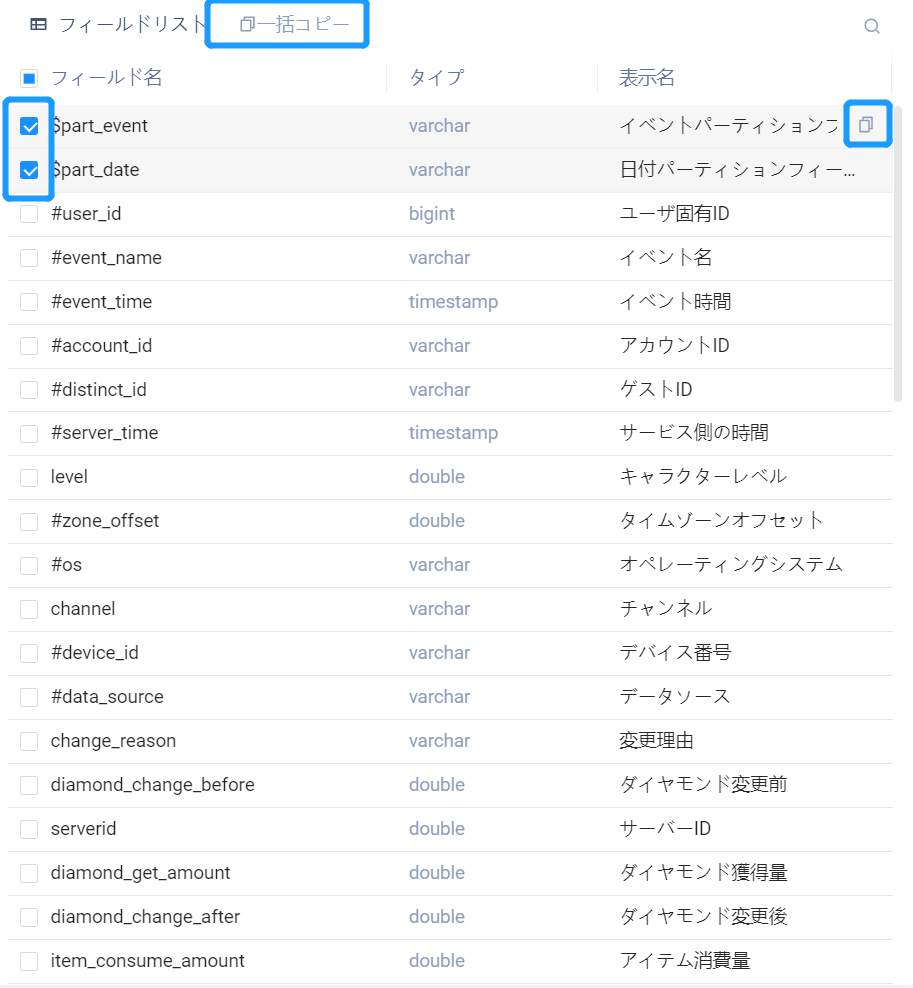This screenshot has width=913, height=988.
Task: Select the change_reason field checkbox
Action: click(x=29, y=741)
